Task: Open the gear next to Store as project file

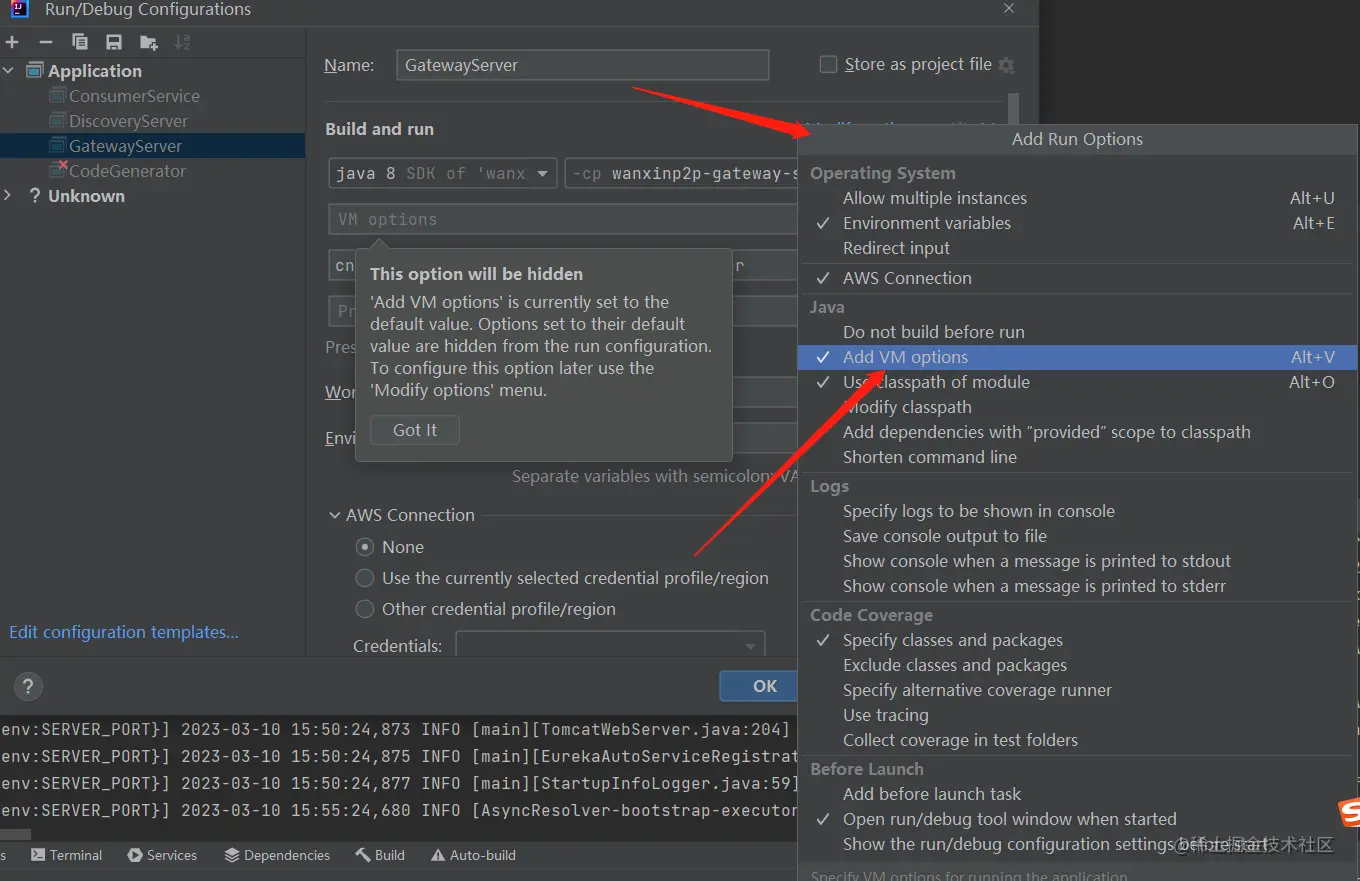Action: [x=1006, y=65]
